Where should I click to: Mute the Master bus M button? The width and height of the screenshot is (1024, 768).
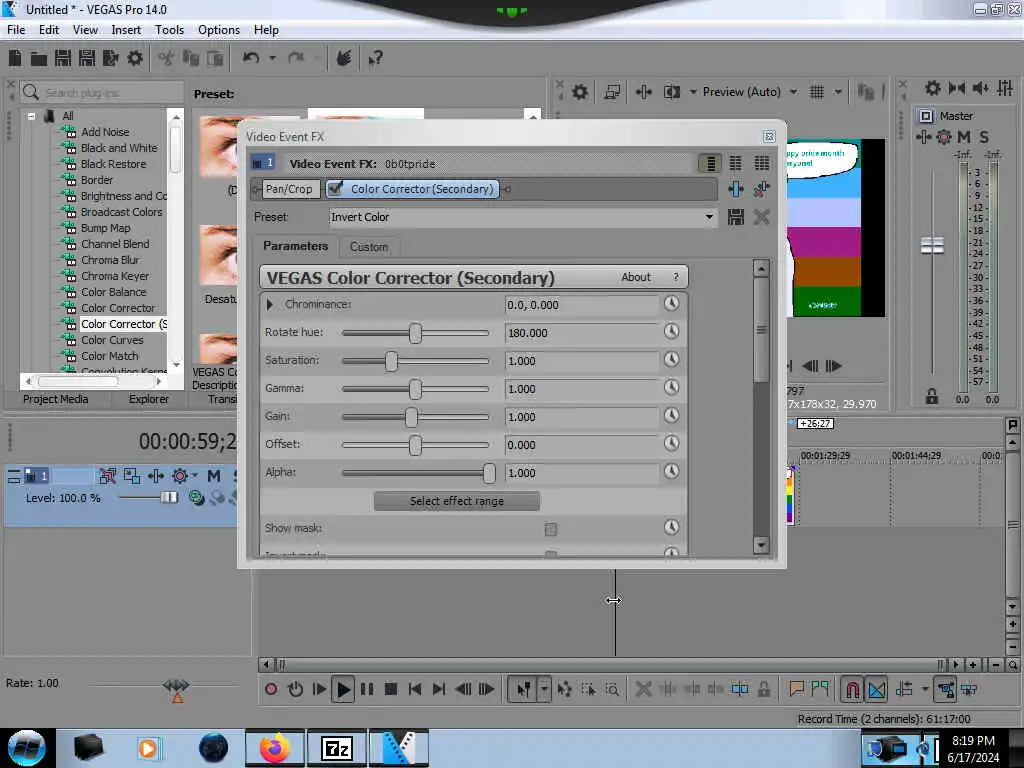click(x=964, y=137)
